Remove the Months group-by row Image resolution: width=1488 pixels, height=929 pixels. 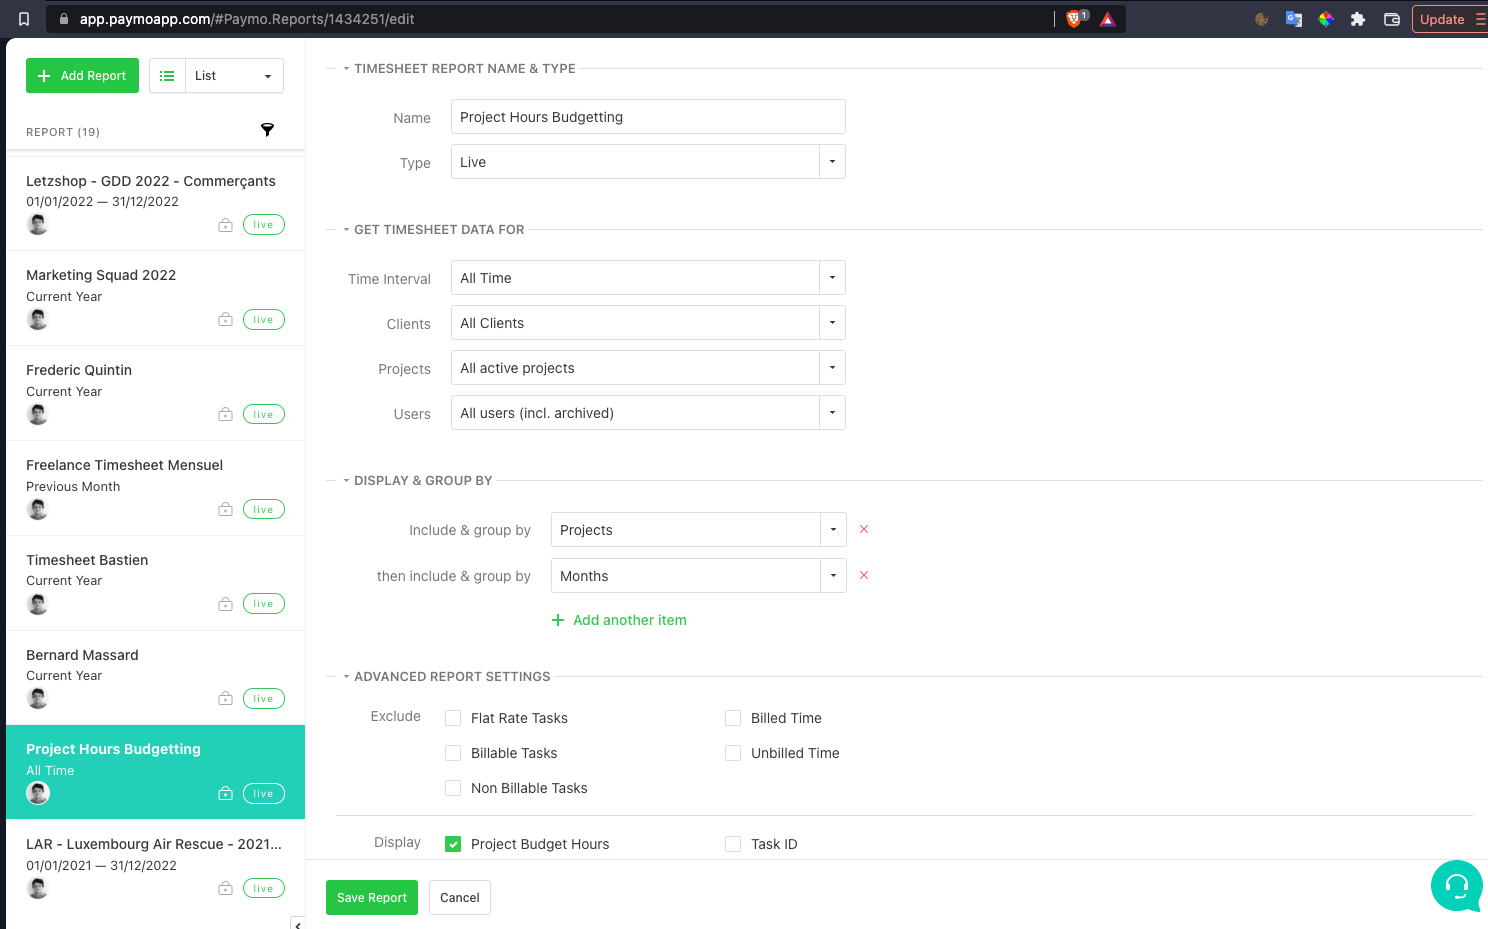pyautogui.click(x=864, y=575)
